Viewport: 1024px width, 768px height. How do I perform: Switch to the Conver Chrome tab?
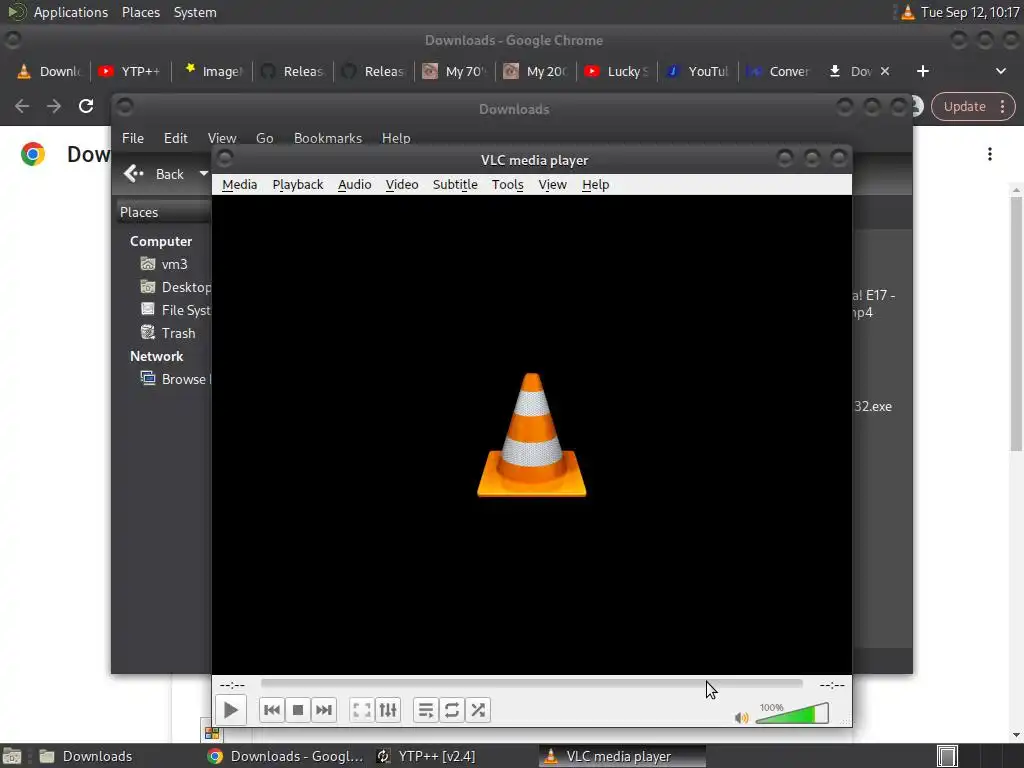pos(779,71)
